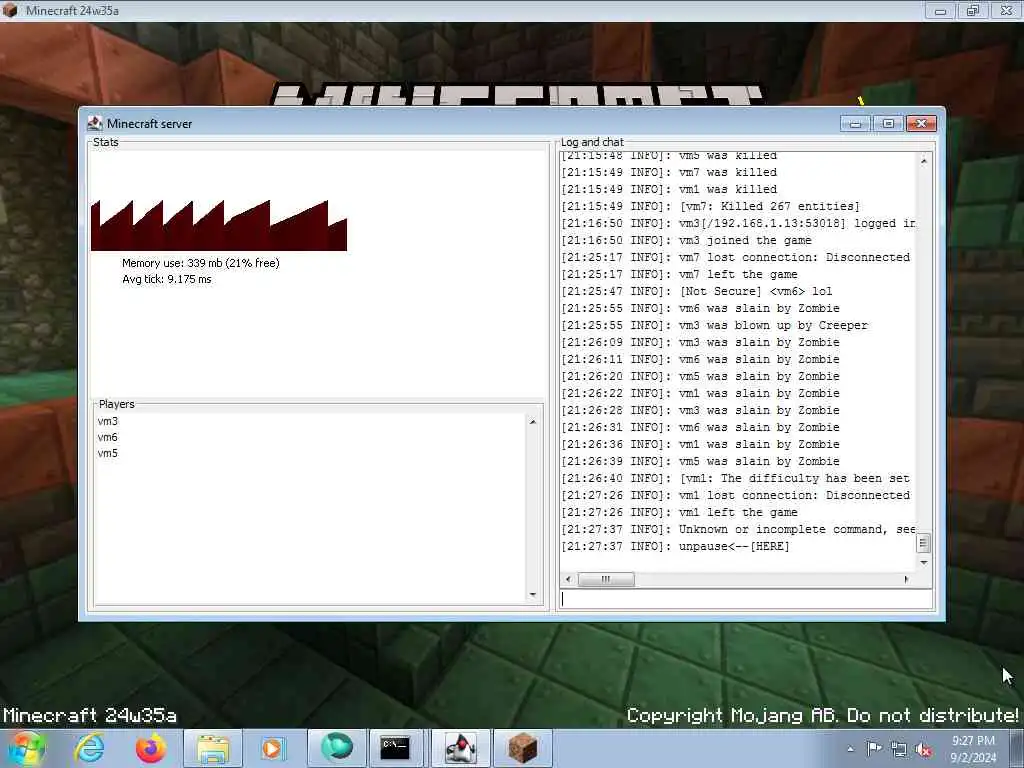
Task: Click log vertical scrollbar down arrow
Action: (923, 562)
